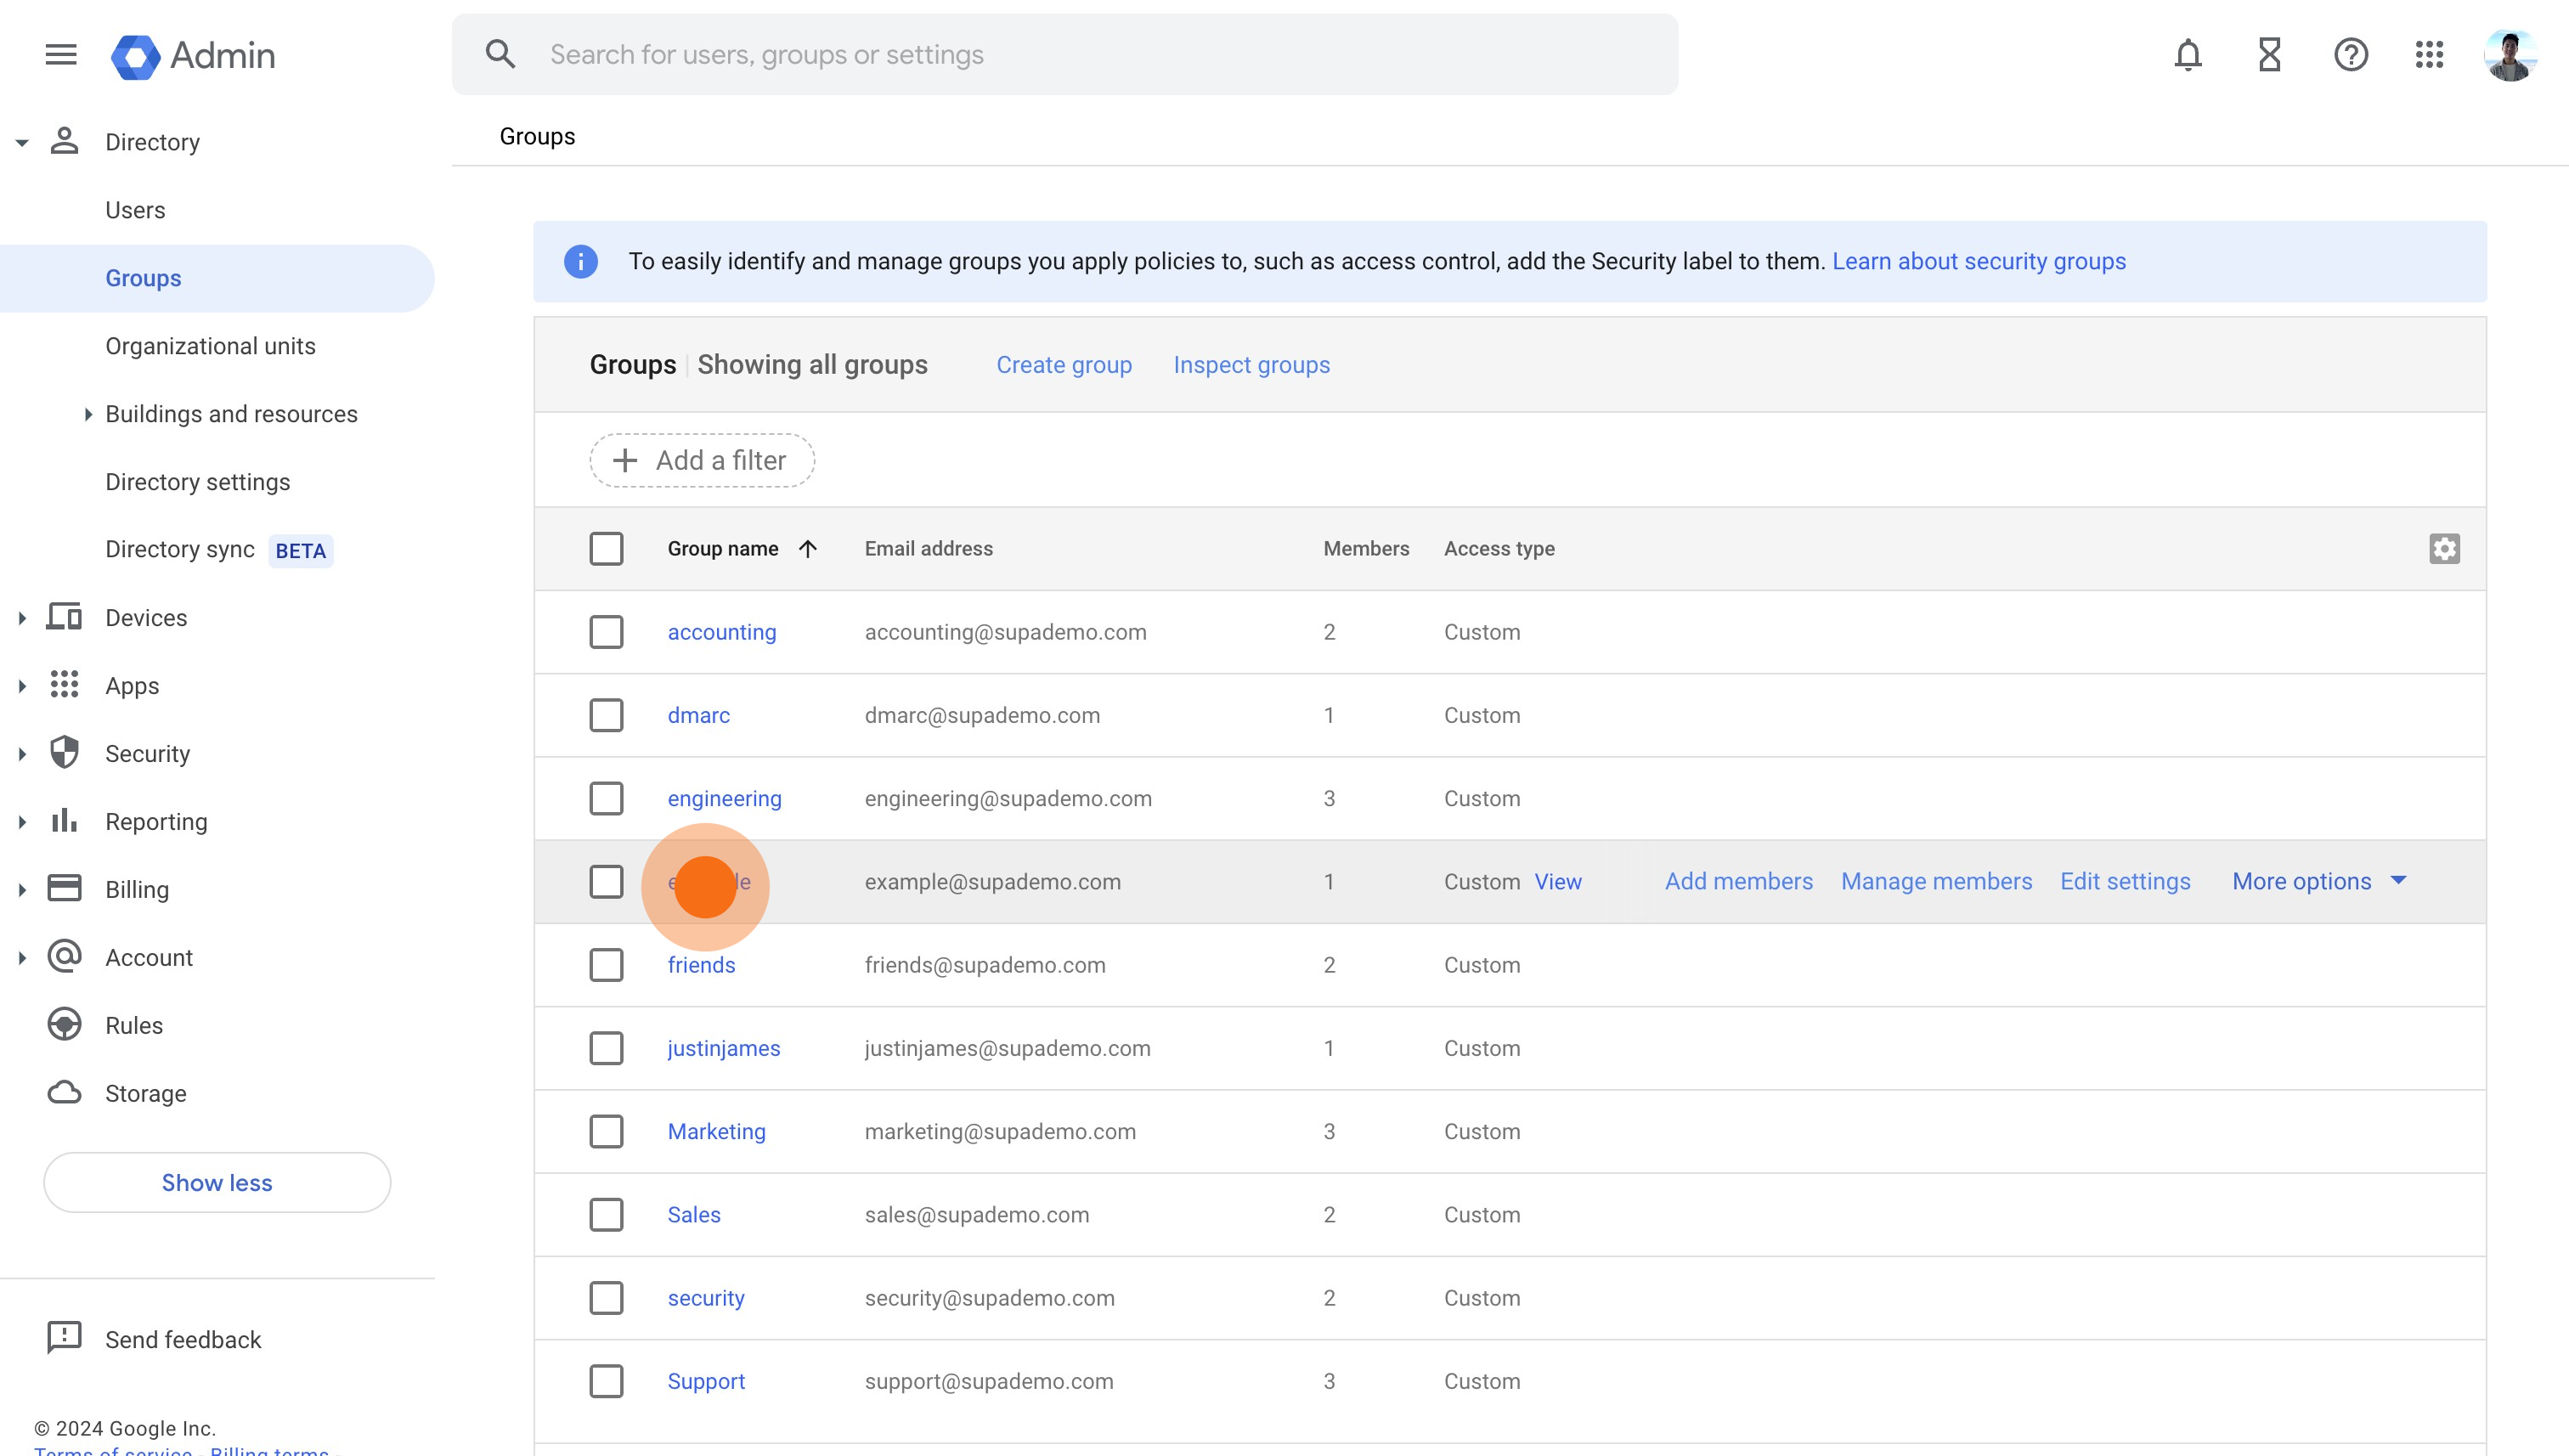This screenshot has width=2569, height=1456.
Task: Open Organizational units menu item
Action: 210,346
